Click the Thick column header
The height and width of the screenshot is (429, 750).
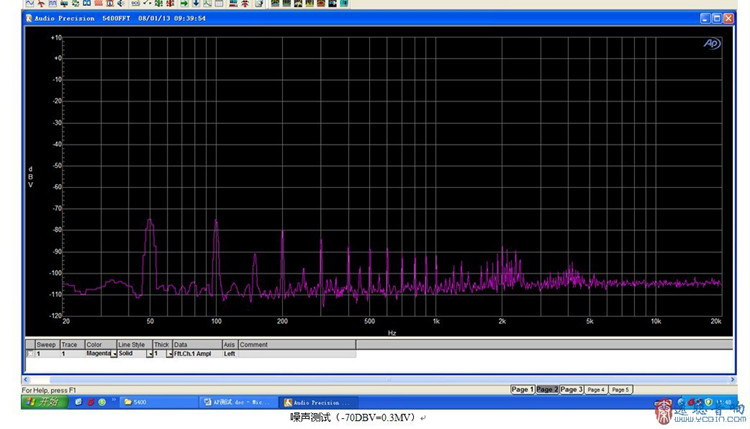pyautogui.click(x=162, y=344)
